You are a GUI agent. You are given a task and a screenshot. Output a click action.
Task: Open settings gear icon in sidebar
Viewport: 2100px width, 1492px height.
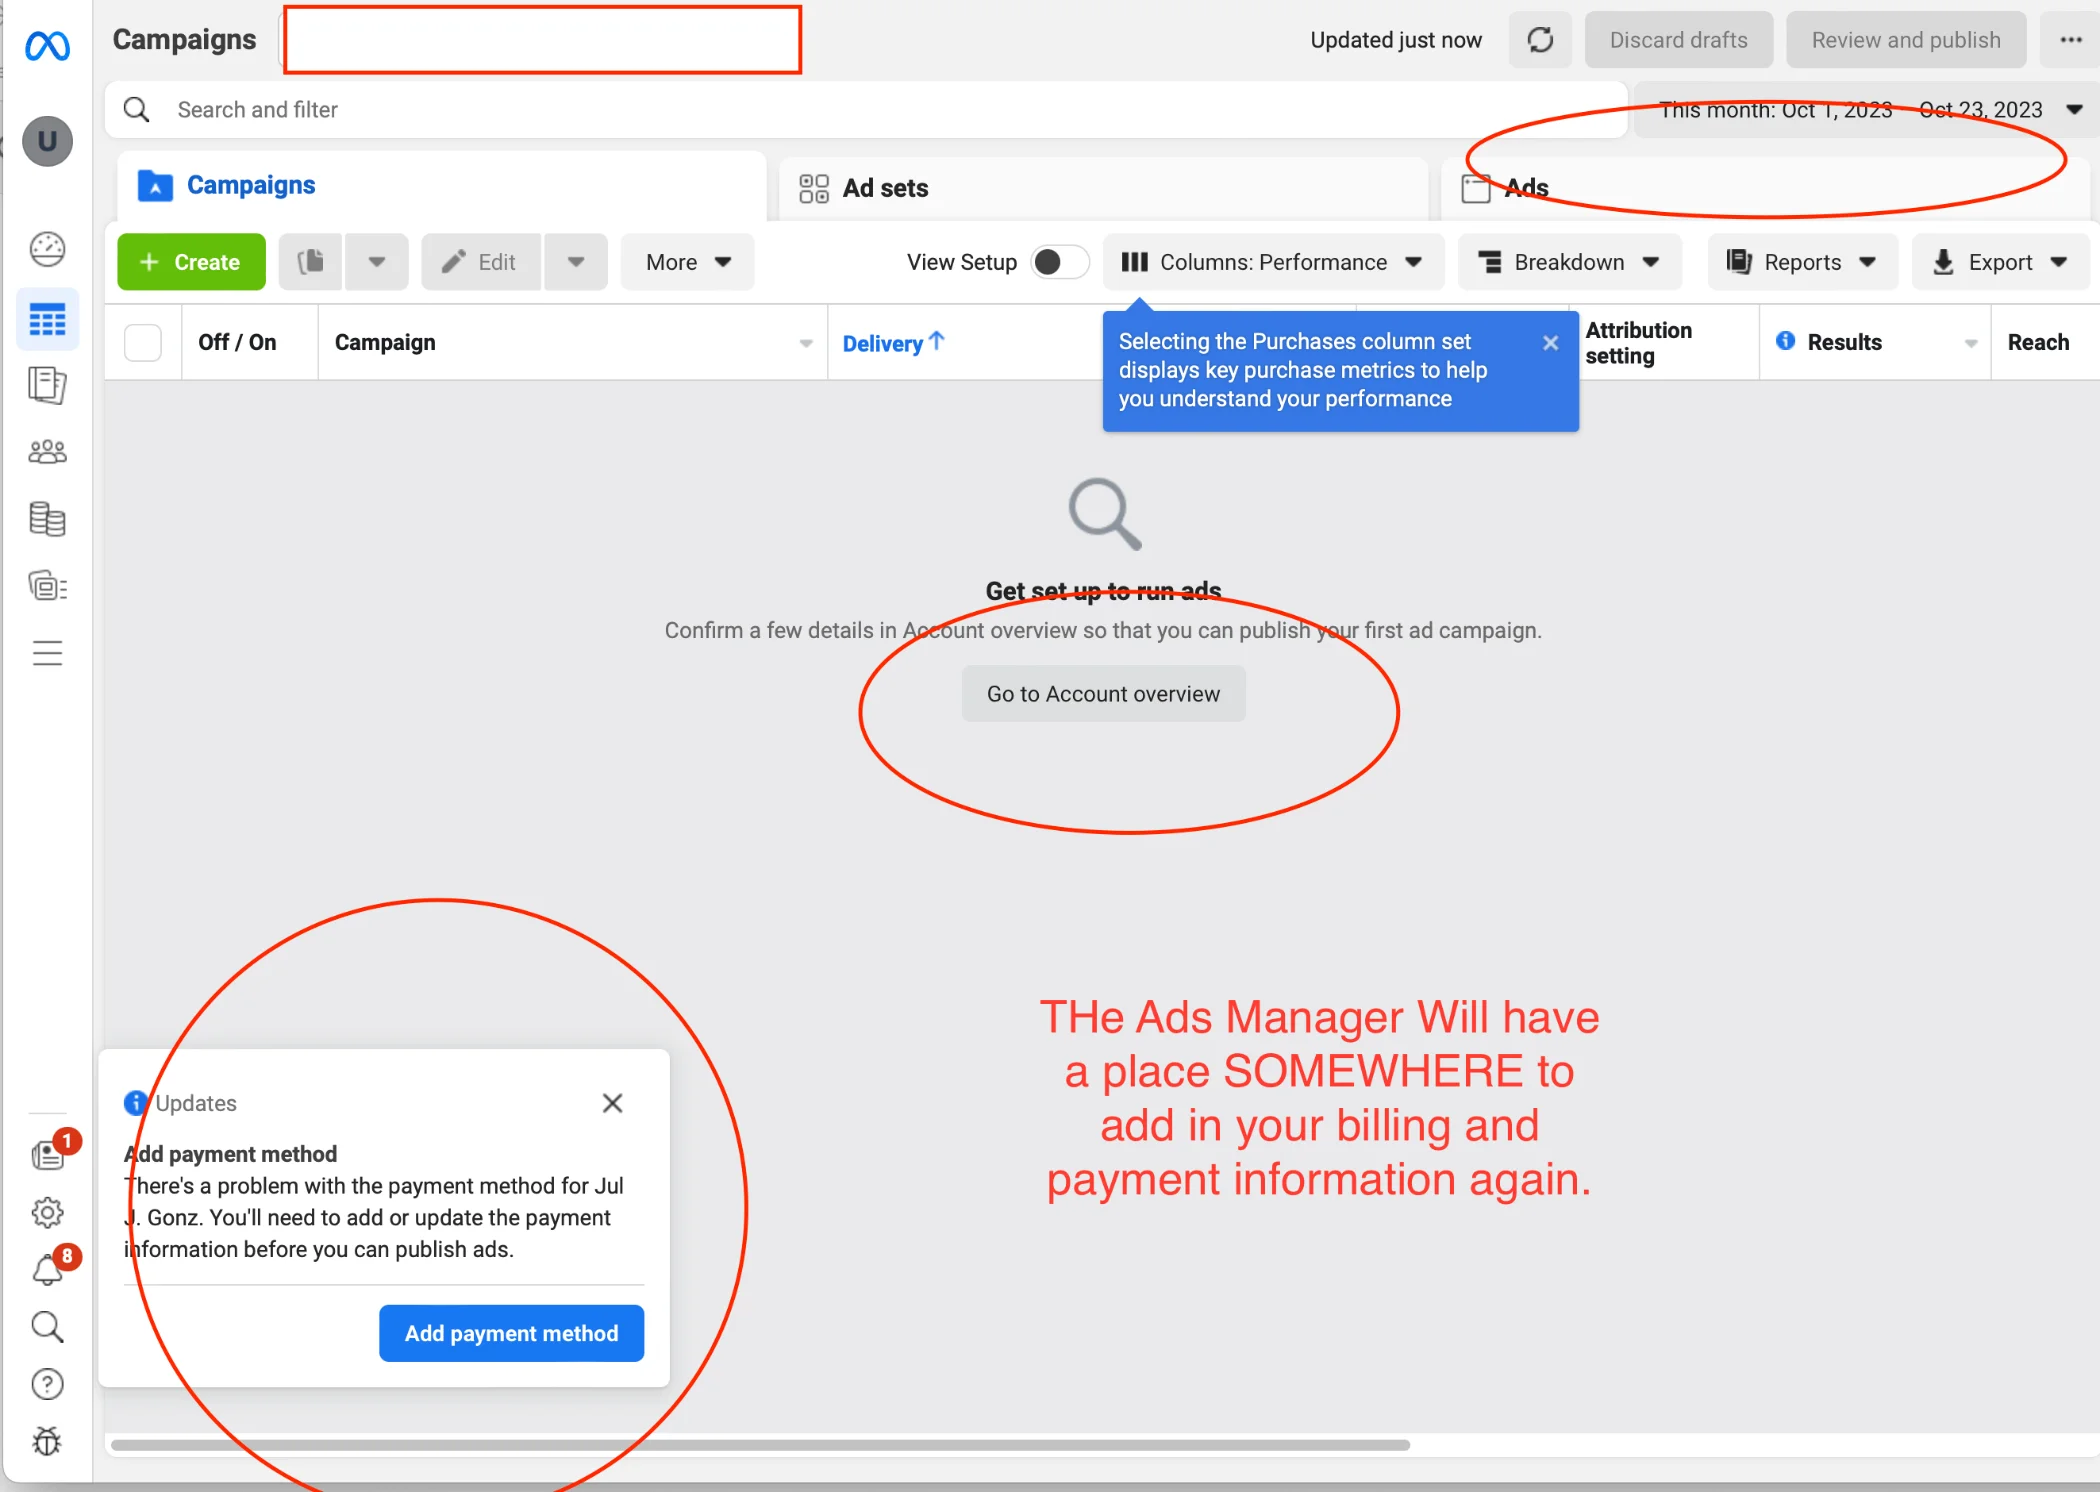pos(47,1213)
